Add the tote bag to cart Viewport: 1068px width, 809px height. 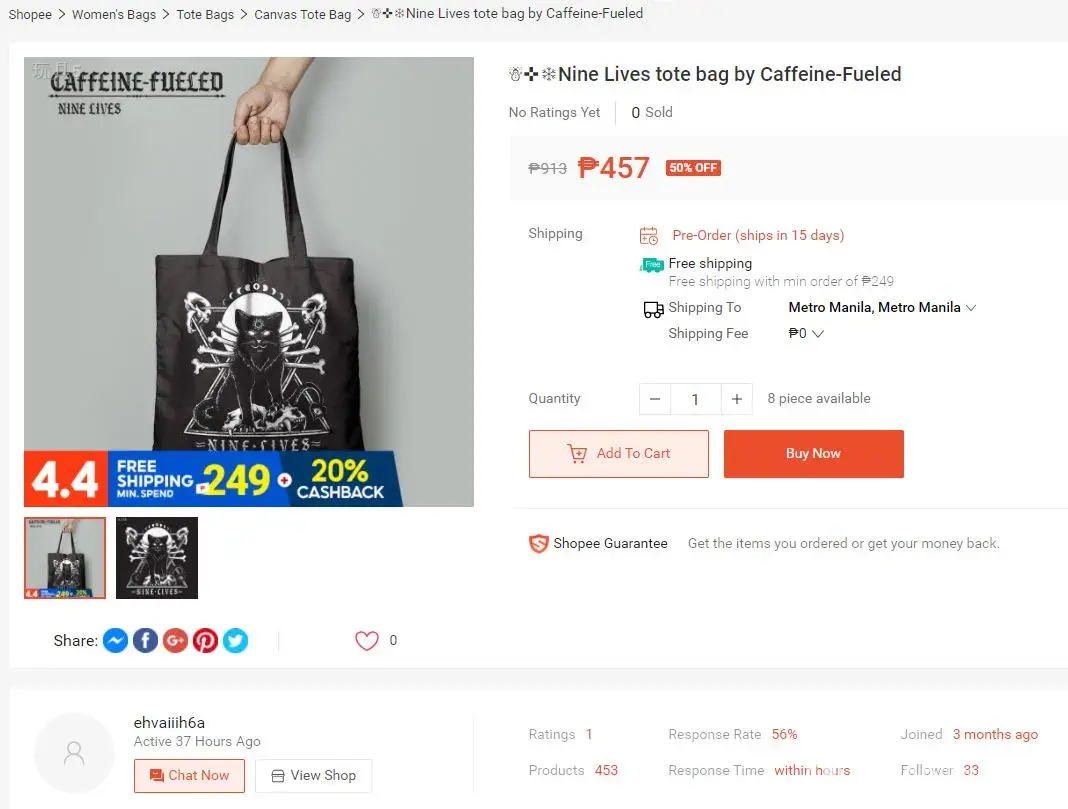click(618, 454)
